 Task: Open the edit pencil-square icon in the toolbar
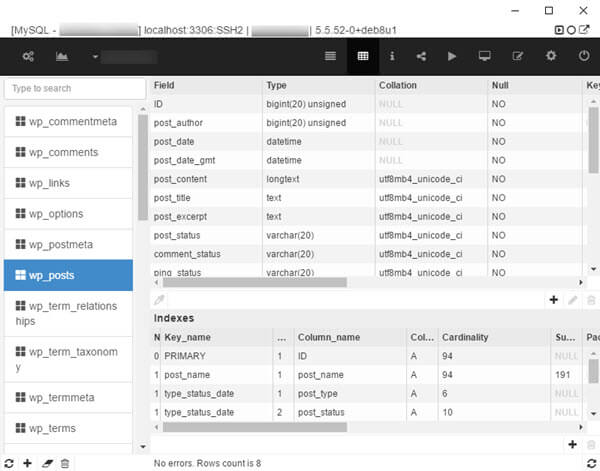[x=518, y=56]
